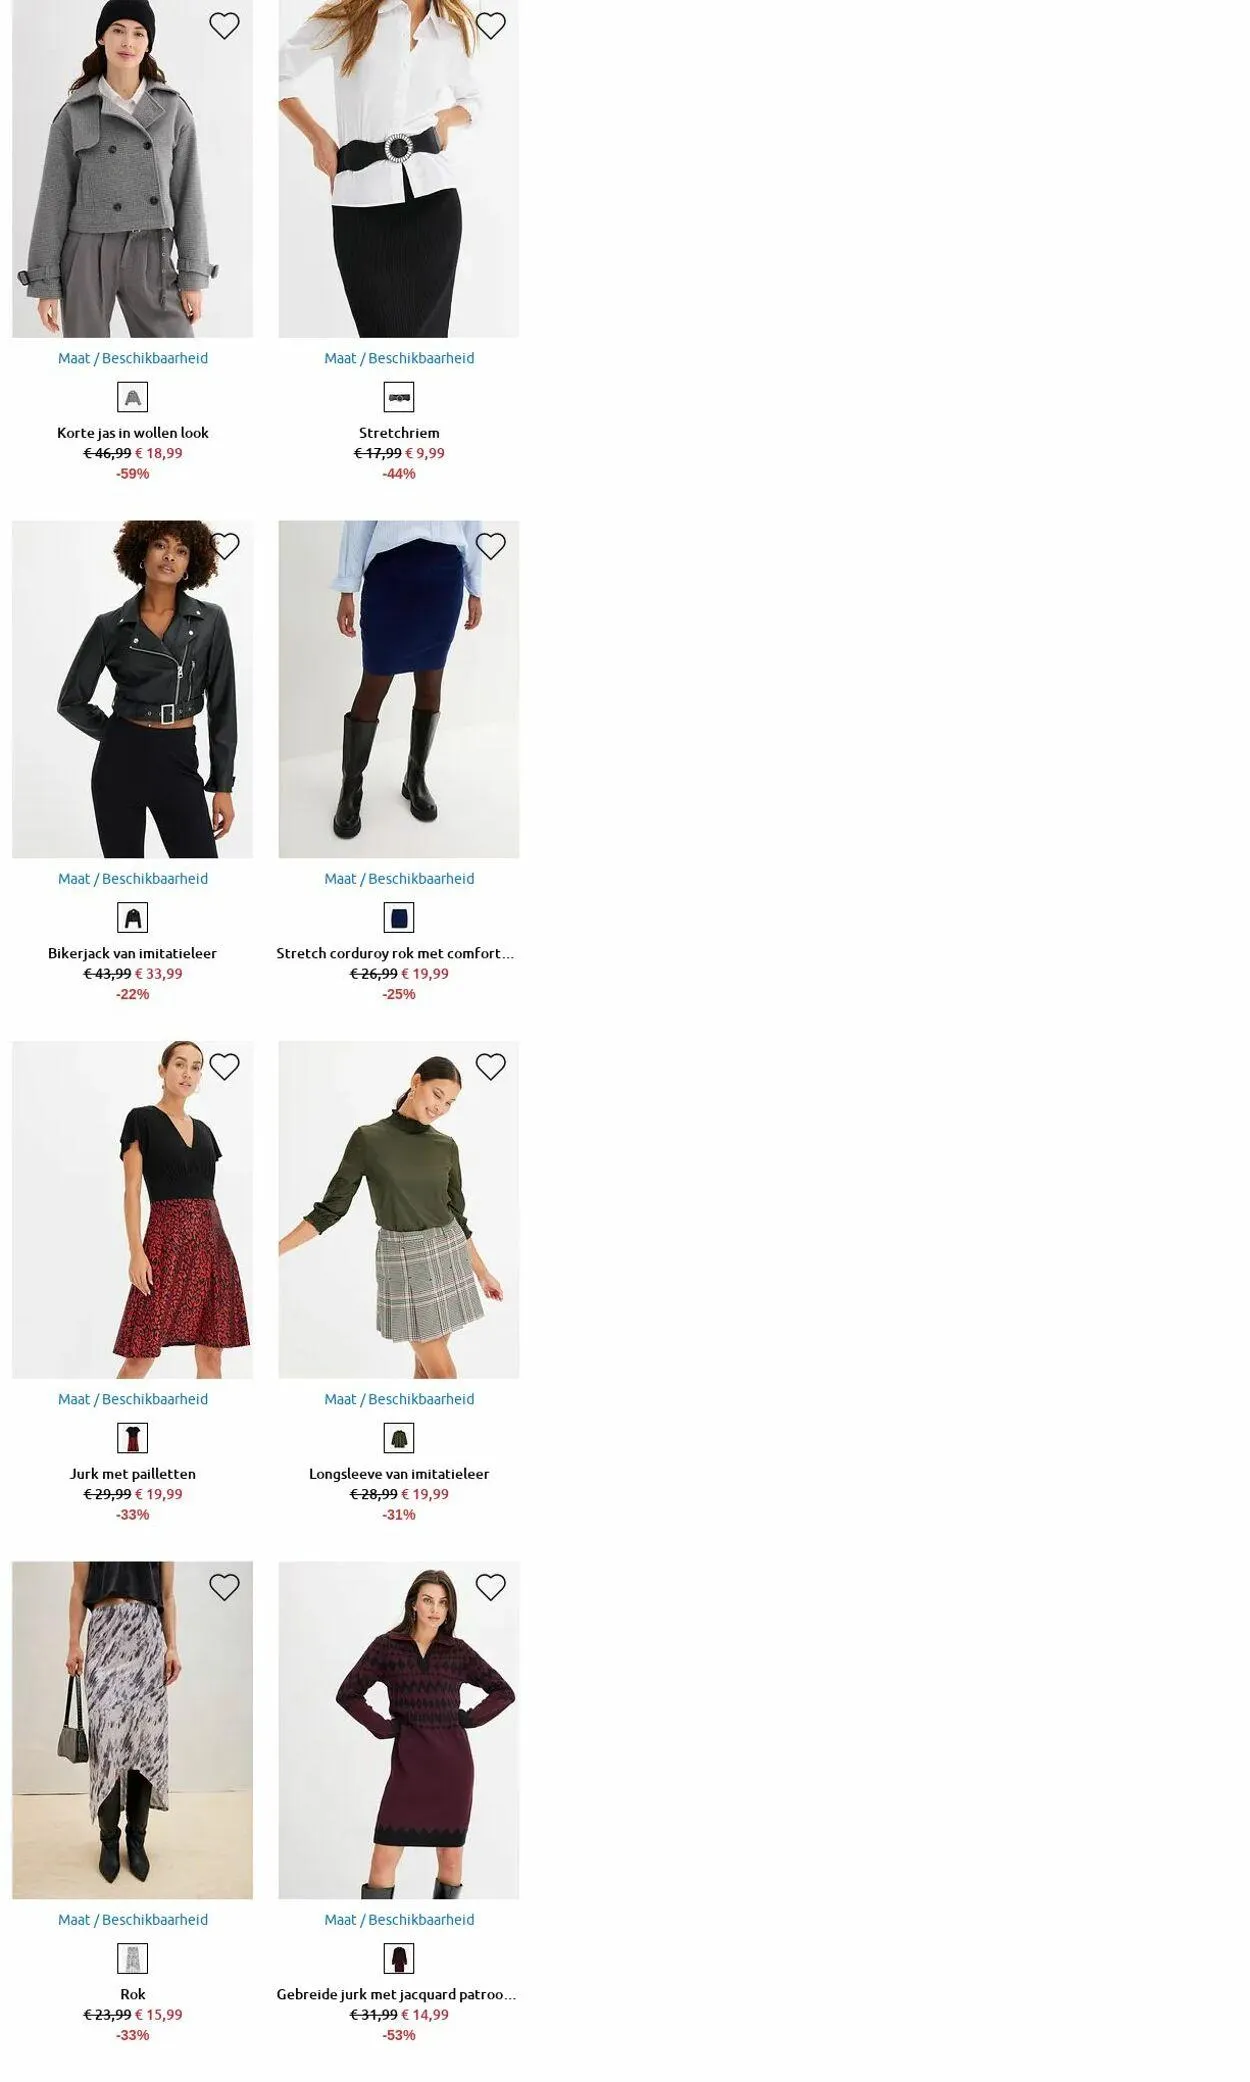Open Gebreide jurk met jacquard patroon title
The image size is (1250, 2082).
(x=397, y=1994)
